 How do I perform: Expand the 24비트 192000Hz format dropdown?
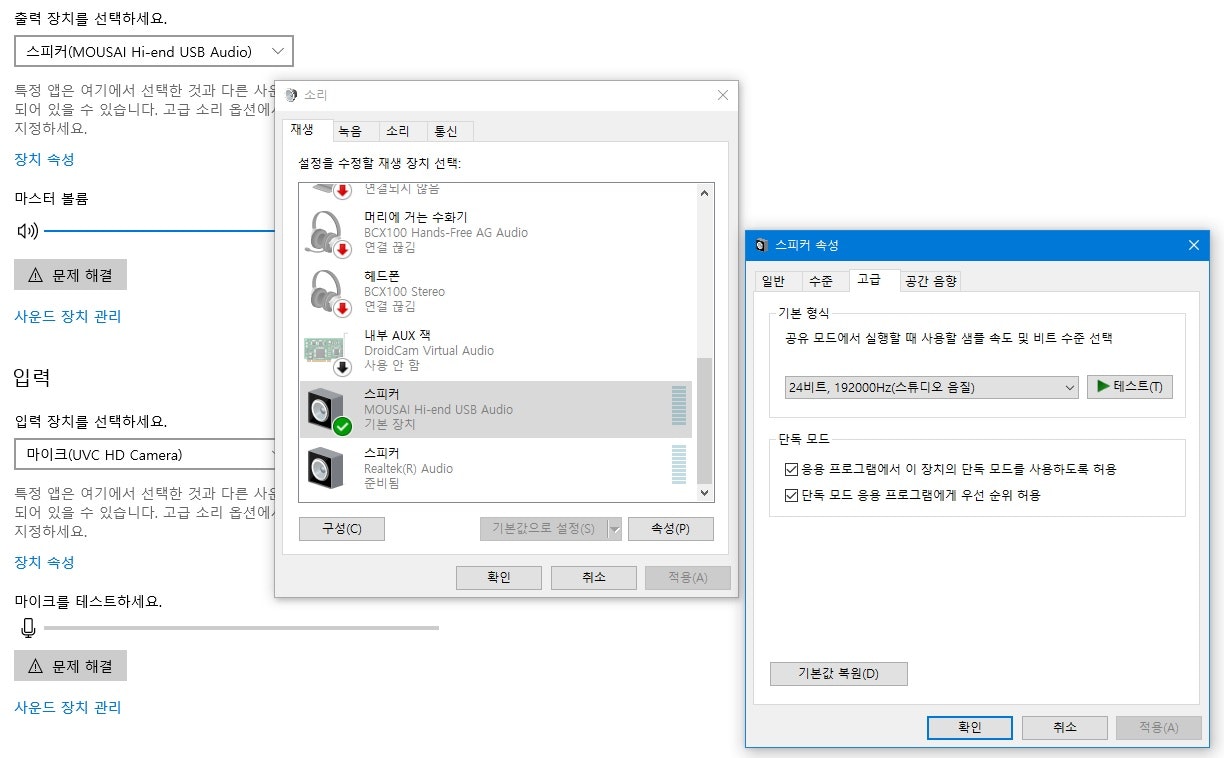(931, 387)
